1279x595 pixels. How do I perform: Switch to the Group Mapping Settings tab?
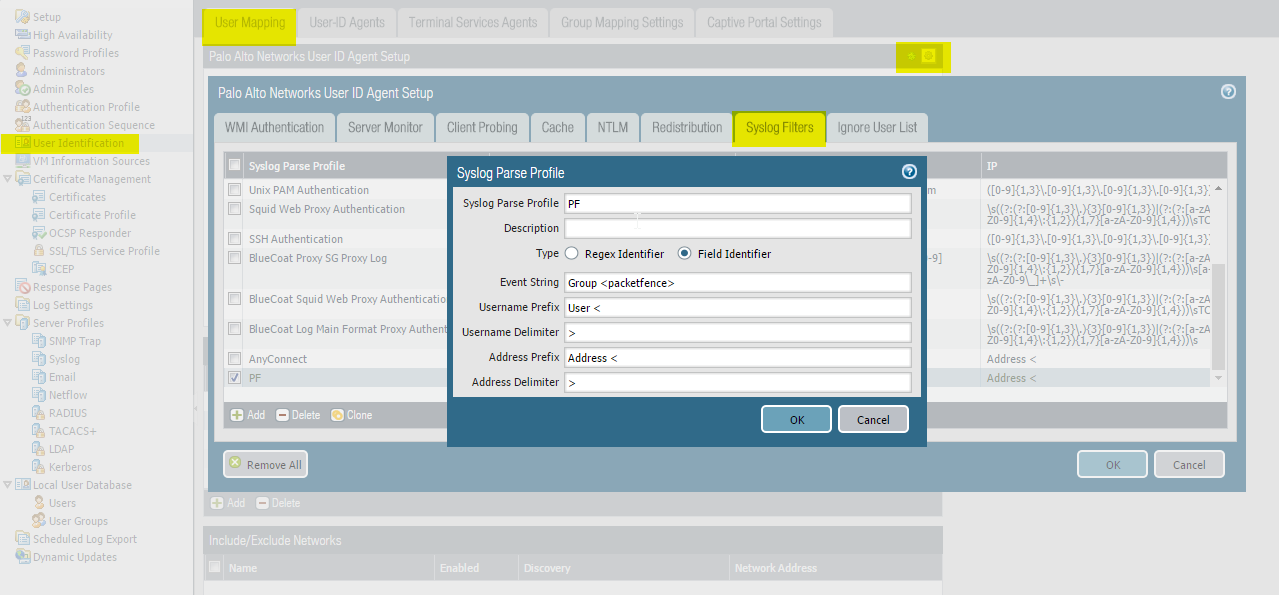point(621,22)
